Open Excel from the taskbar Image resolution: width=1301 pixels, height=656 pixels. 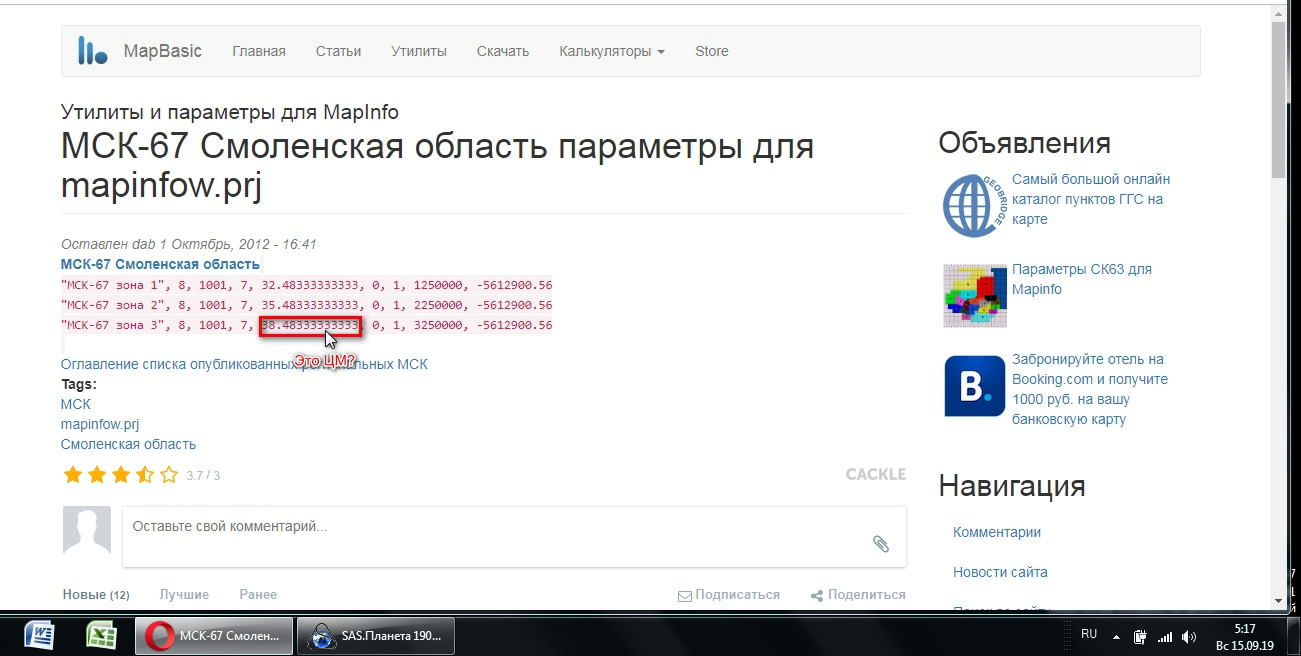pyautogui.click(x=100, y=636)
